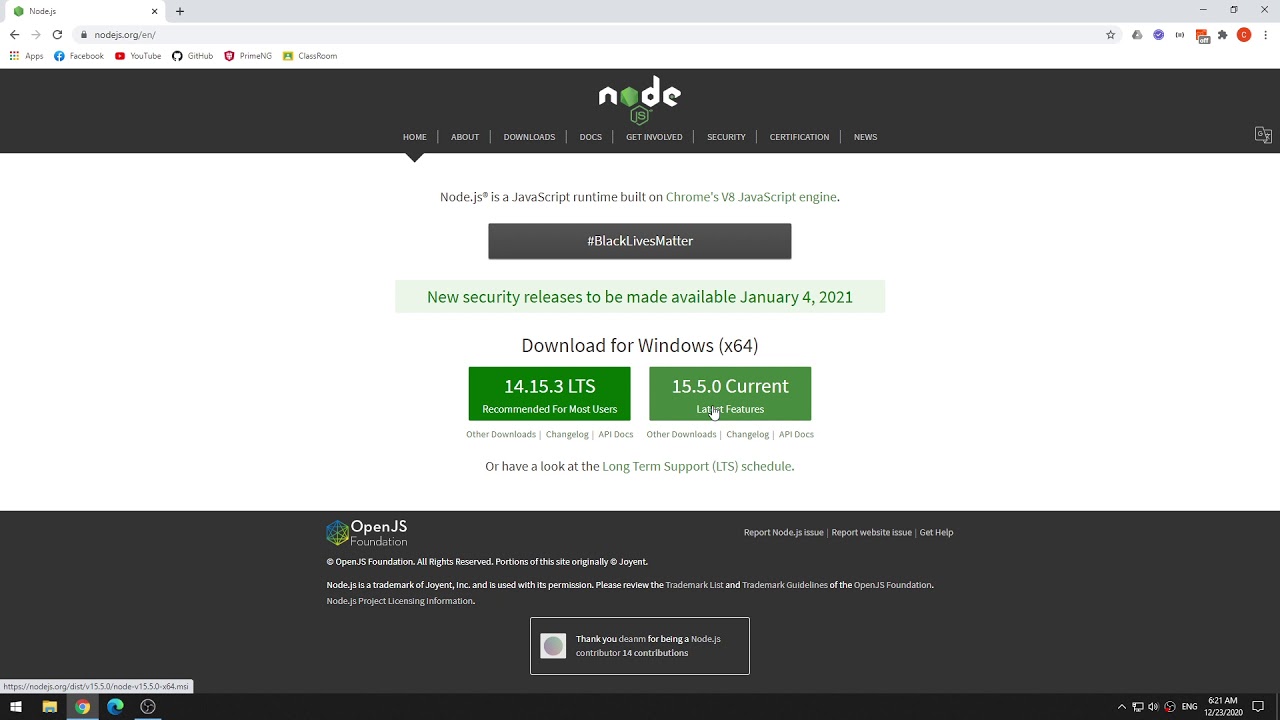Open the volume control in the tray
Viewport: 1280px width, 720px height.
(1153, 707)
